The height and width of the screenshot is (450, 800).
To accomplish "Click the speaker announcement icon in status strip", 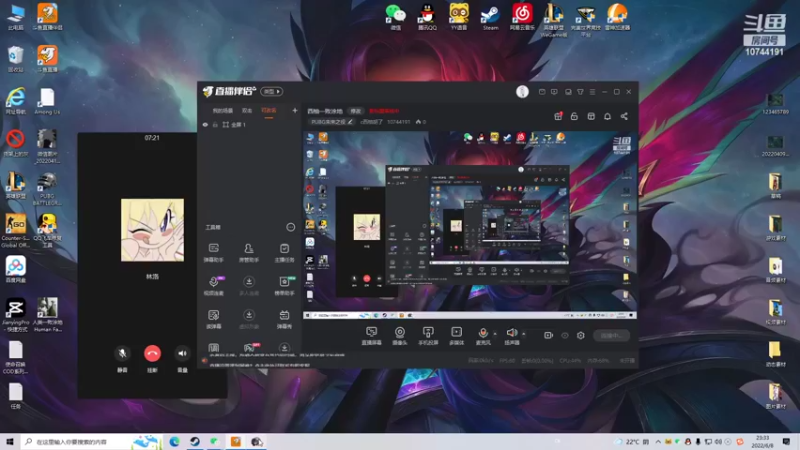I will point(205,361).
